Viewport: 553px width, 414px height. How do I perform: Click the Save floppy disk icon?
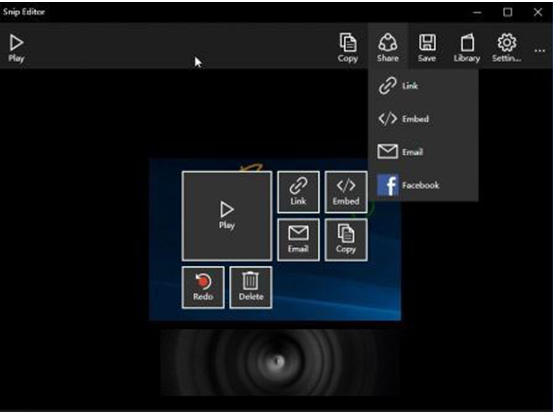click(x=427, y=48)
